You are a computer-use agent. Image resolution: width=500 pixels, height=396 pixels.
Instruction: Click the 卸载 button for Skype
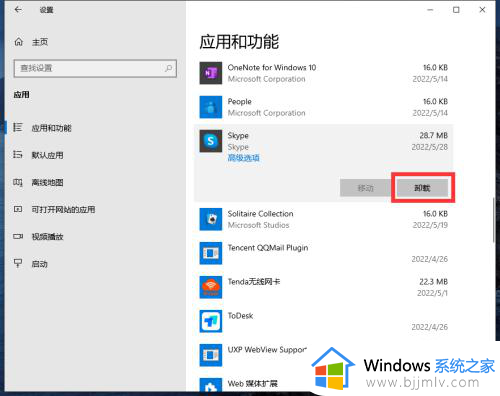coord(422,188)
